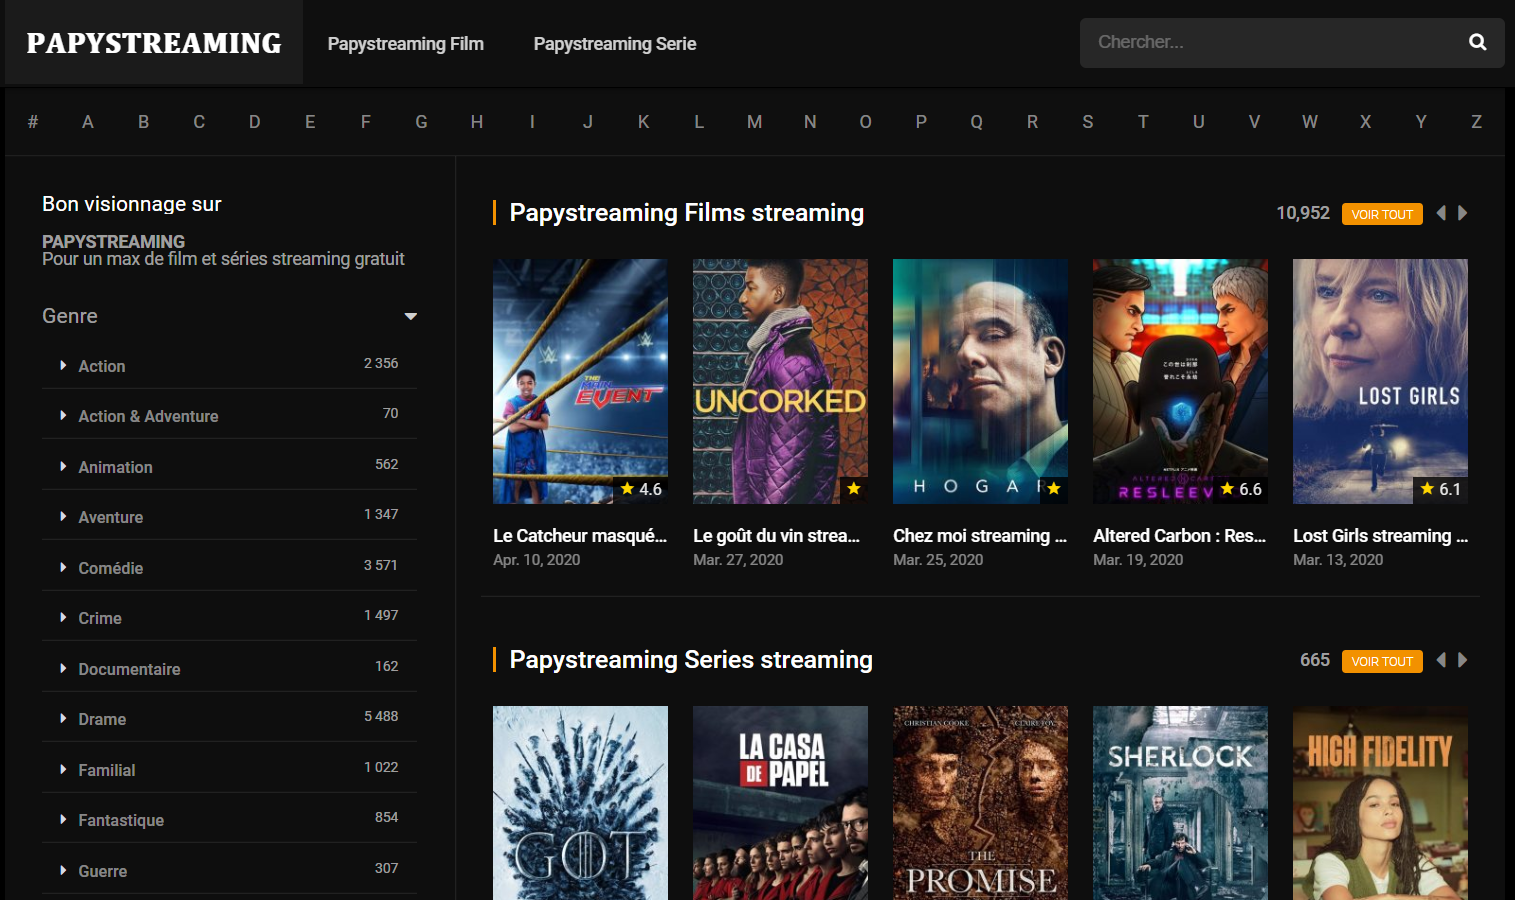Viewport: 1515px width, 900px height.
Task: Filter titles by letter Z
Action: [x=1476, y=122]
